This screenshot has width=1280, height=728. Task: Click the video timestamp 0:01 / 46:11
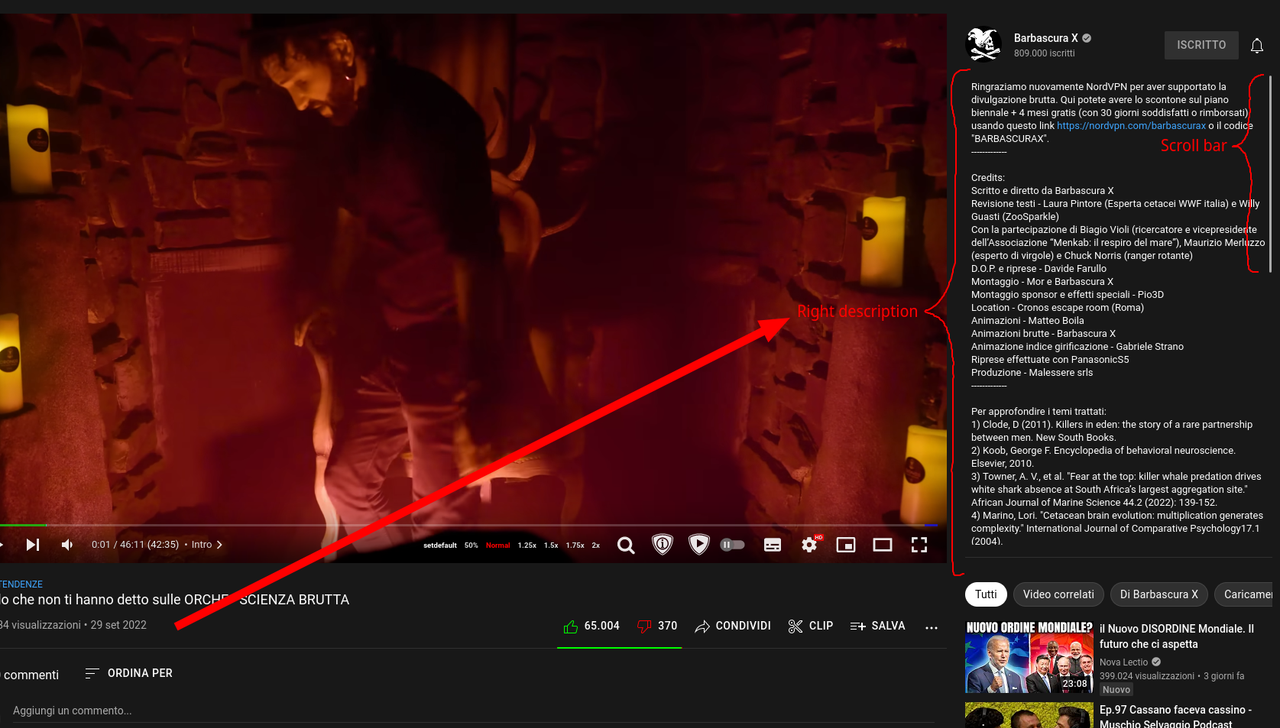[x=135, y=545]
